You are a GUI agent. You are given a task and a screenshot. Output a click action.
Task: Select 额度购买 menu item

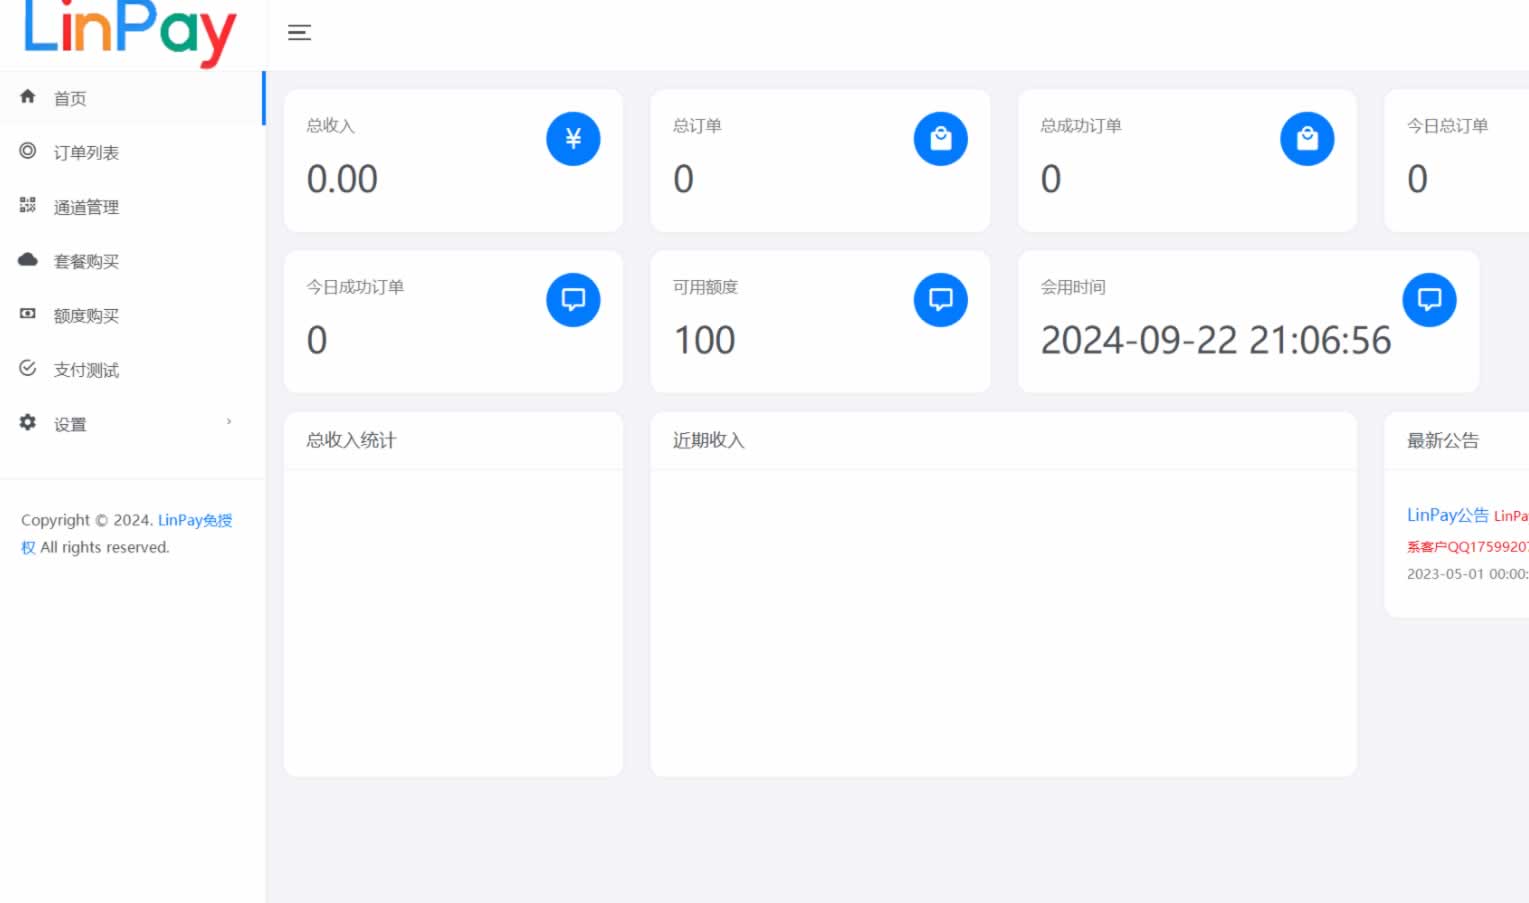click(x=86, y=316)
